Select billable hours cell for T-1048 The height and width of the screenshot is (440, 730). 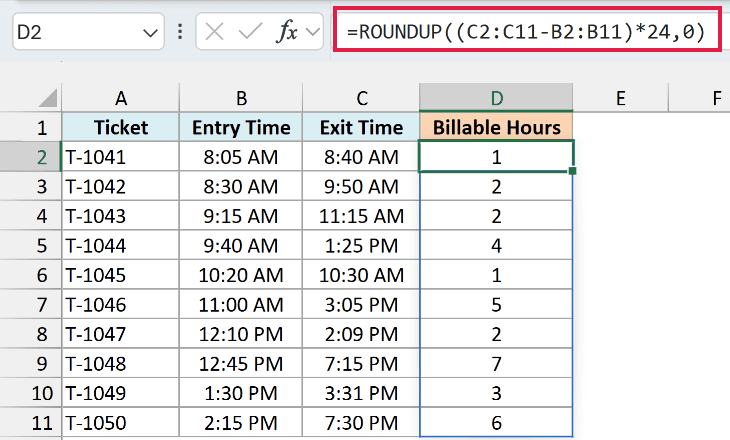click(x=496, y=364)
